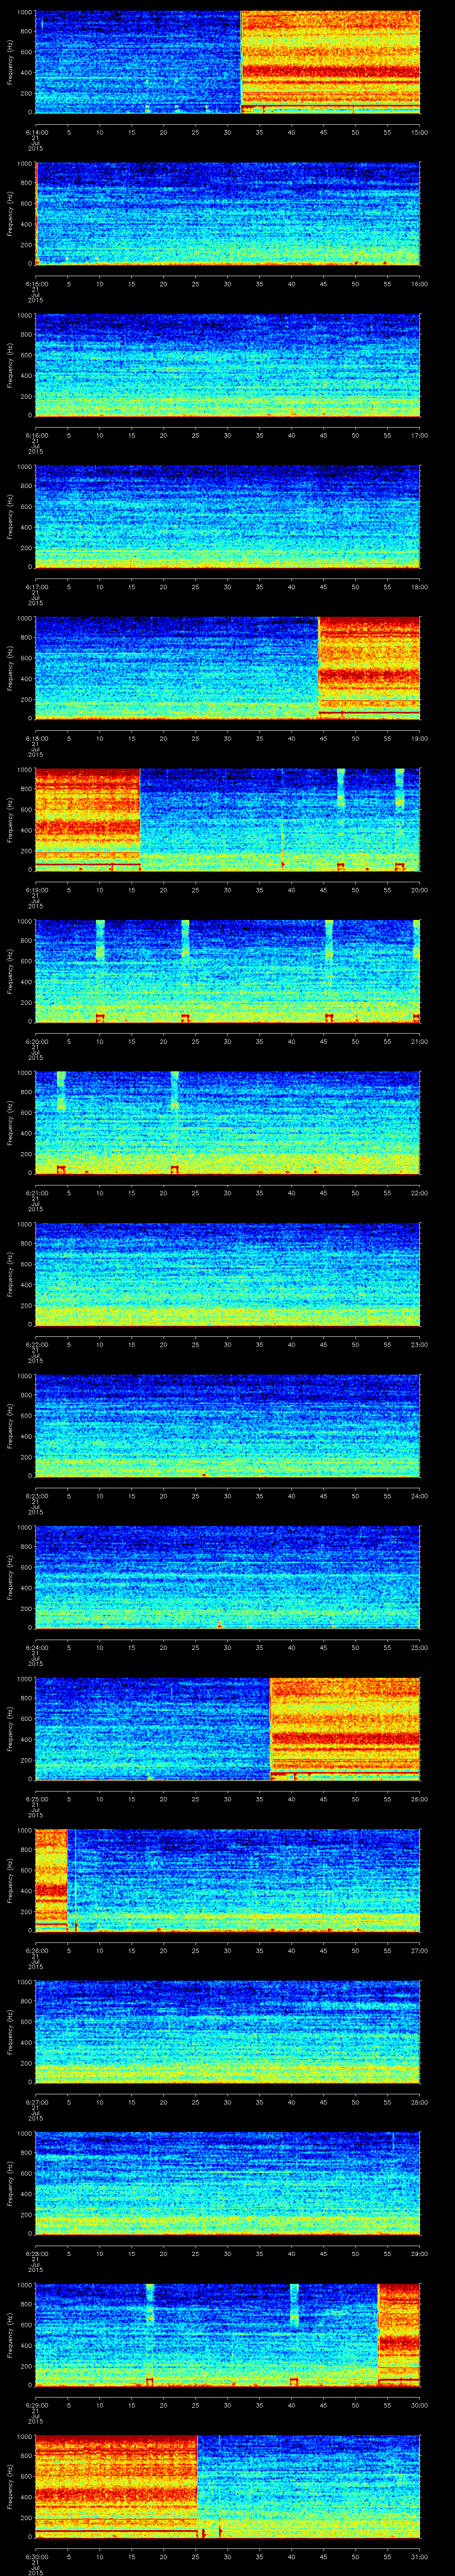Click the 25-second tick label under 6:30:00 spectrogram
Image resolution: width=455 pixels, height=2576 pixels.
pos(195,2556)
